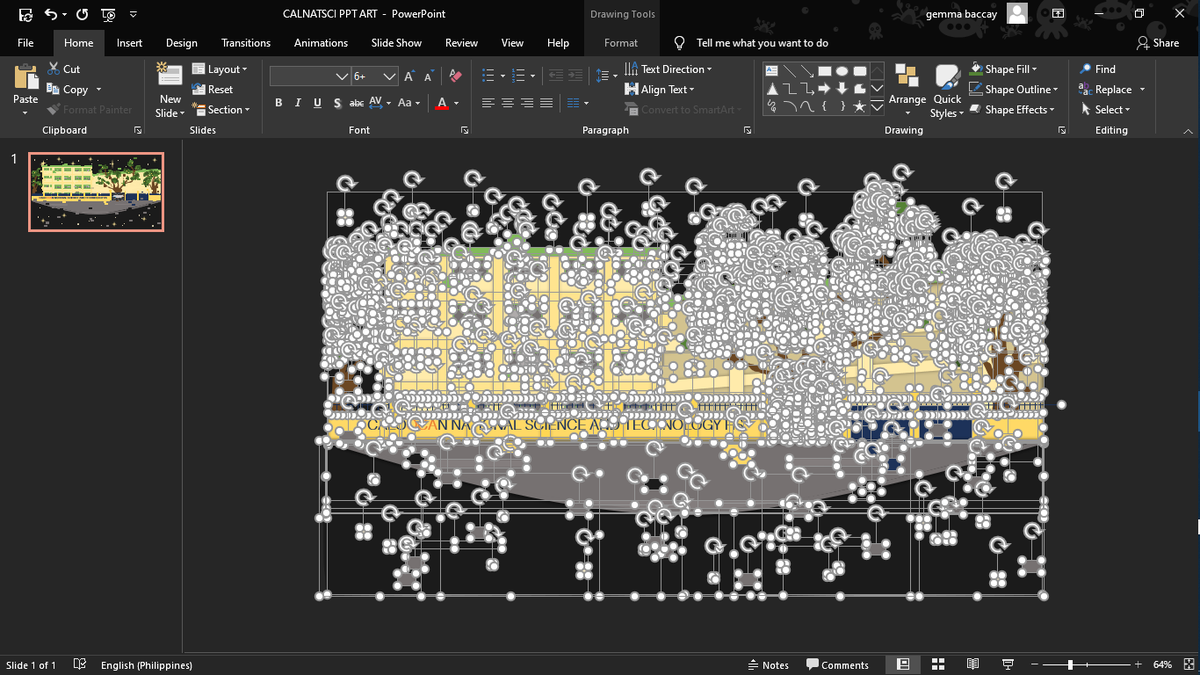This screenshot has height=675, width=1200.
Task: Center-align the text
Action: point(507,103)
